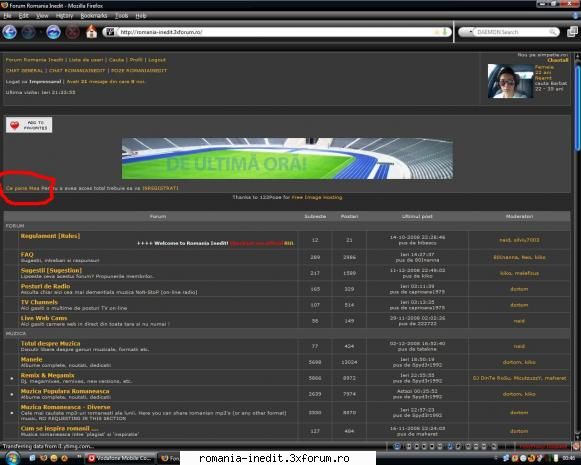This screenshot has height=465, width=581.
Task: Open the Cum se inspira romanii forum
Action: [60, 428]
